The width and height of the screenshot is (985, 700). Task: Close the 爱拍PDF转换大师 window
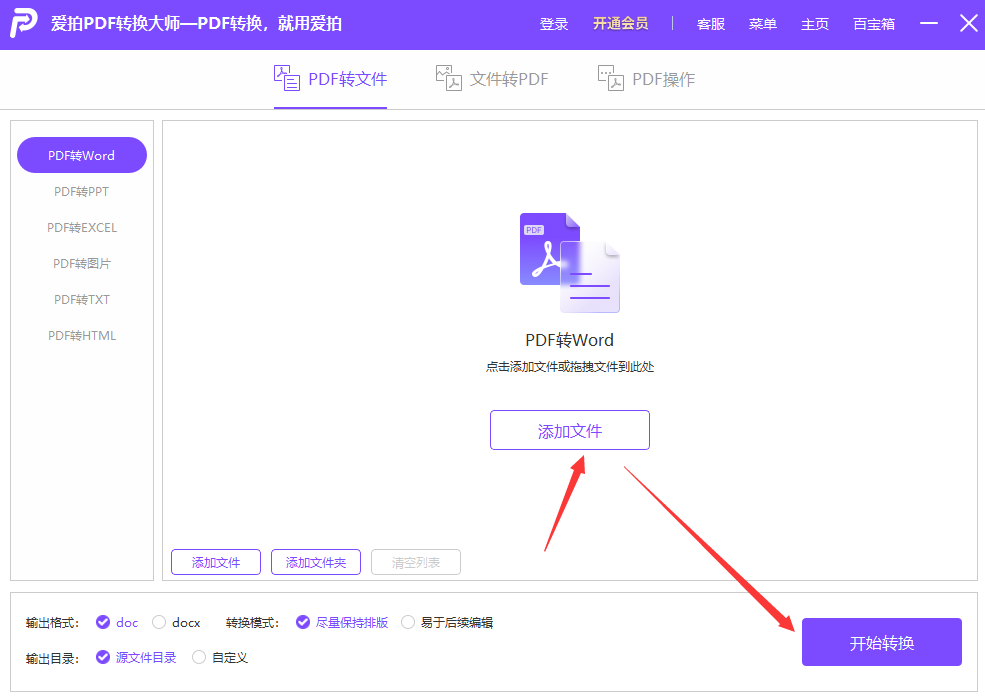(969, 23)
